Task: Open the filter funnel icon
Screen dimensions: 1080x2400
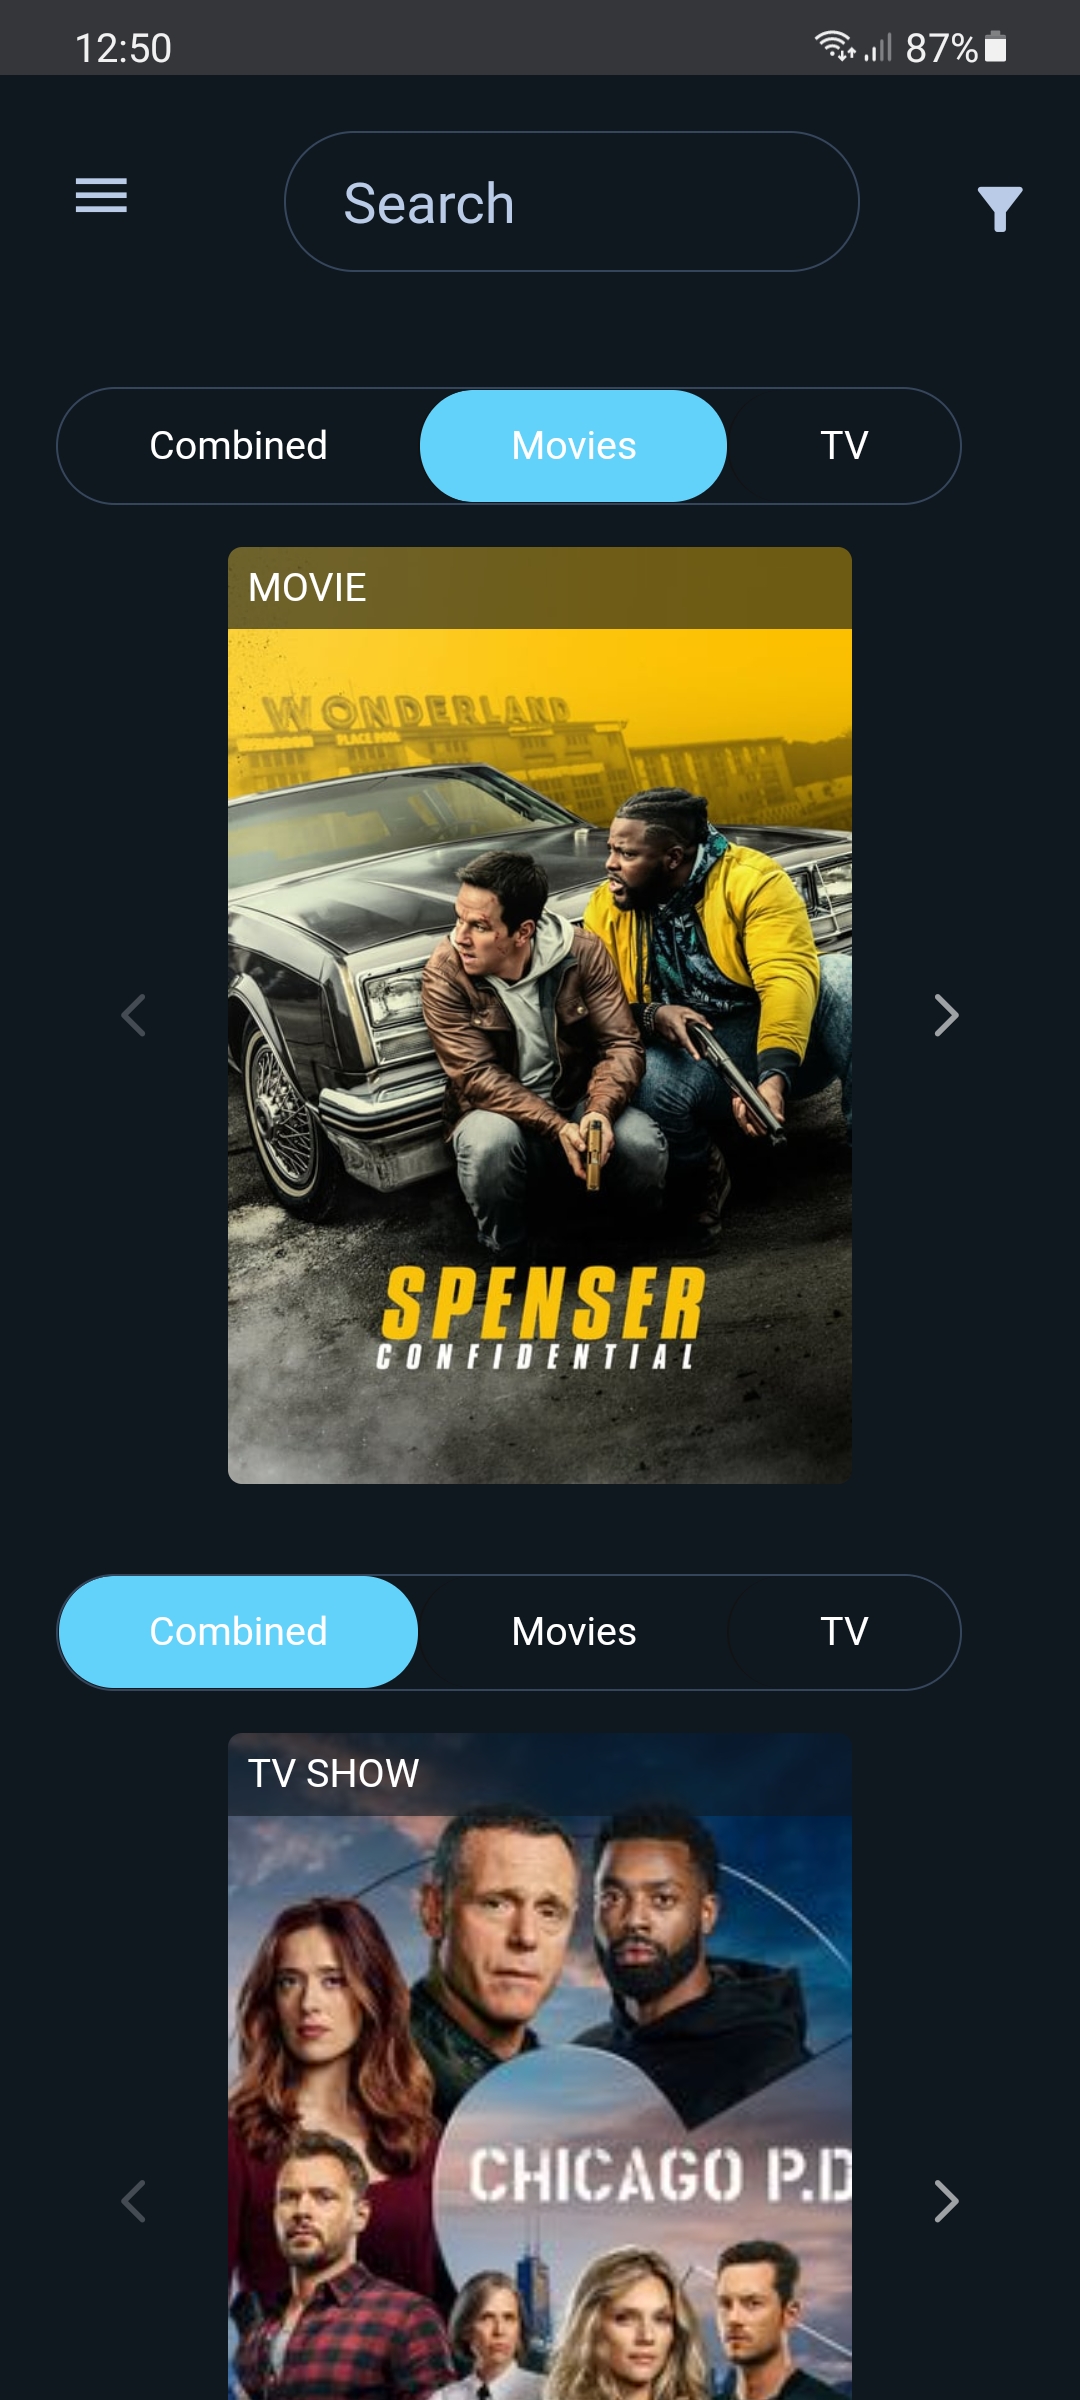Action: pos(999,208)
